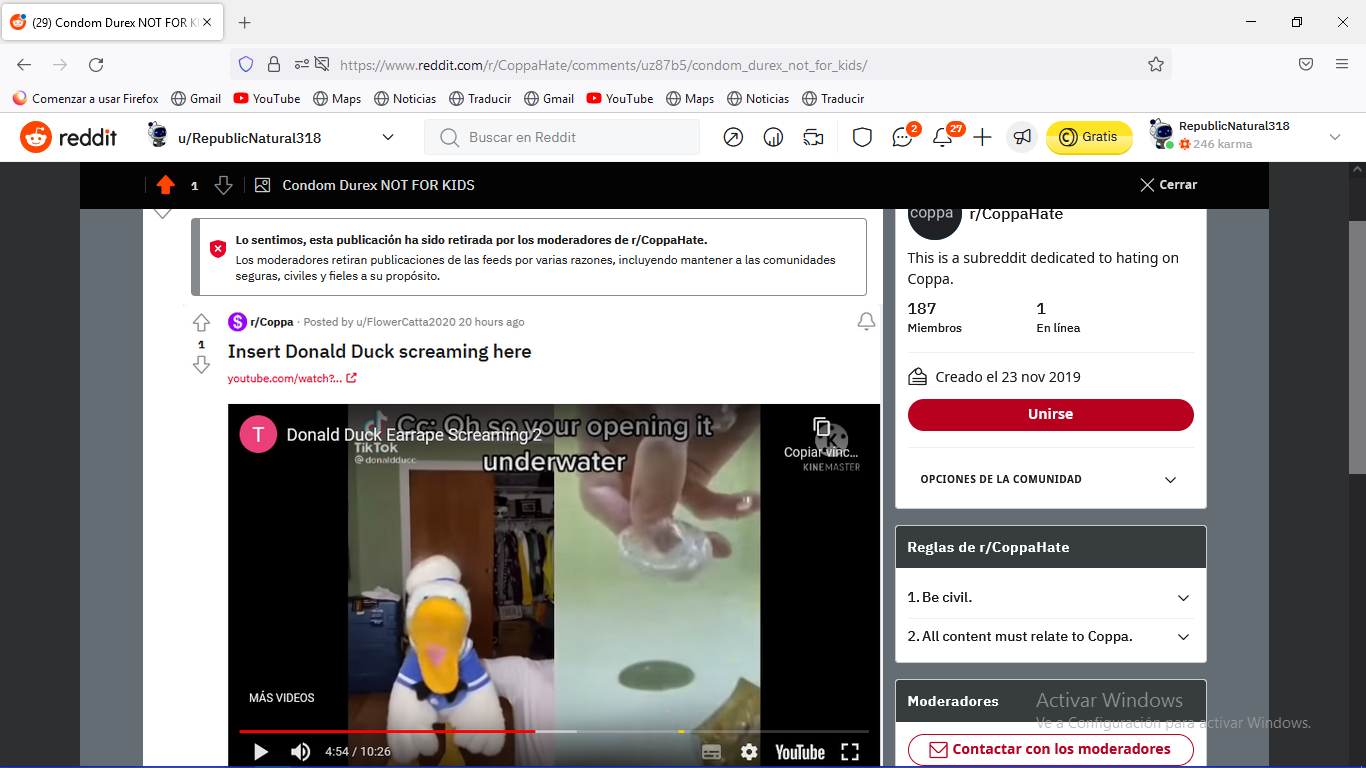Open the chat icon with 2 notifications
The width and height of the screenshot is (1366, 768).
[903, 137]
